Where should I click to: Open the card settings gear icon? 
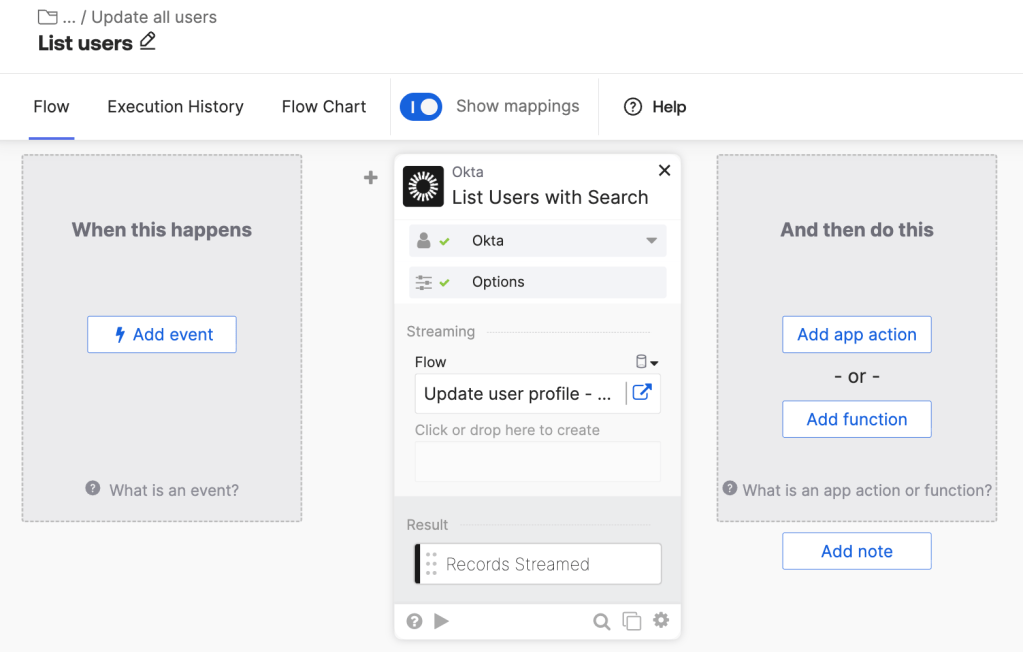[661, 620]
